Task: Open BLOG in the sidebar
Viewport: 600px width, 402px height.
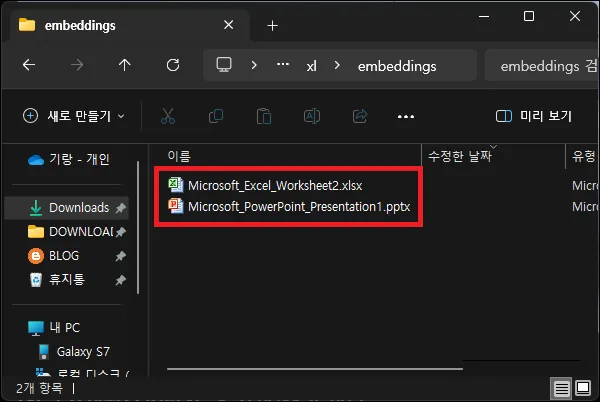Action: (x=54, y=256)
